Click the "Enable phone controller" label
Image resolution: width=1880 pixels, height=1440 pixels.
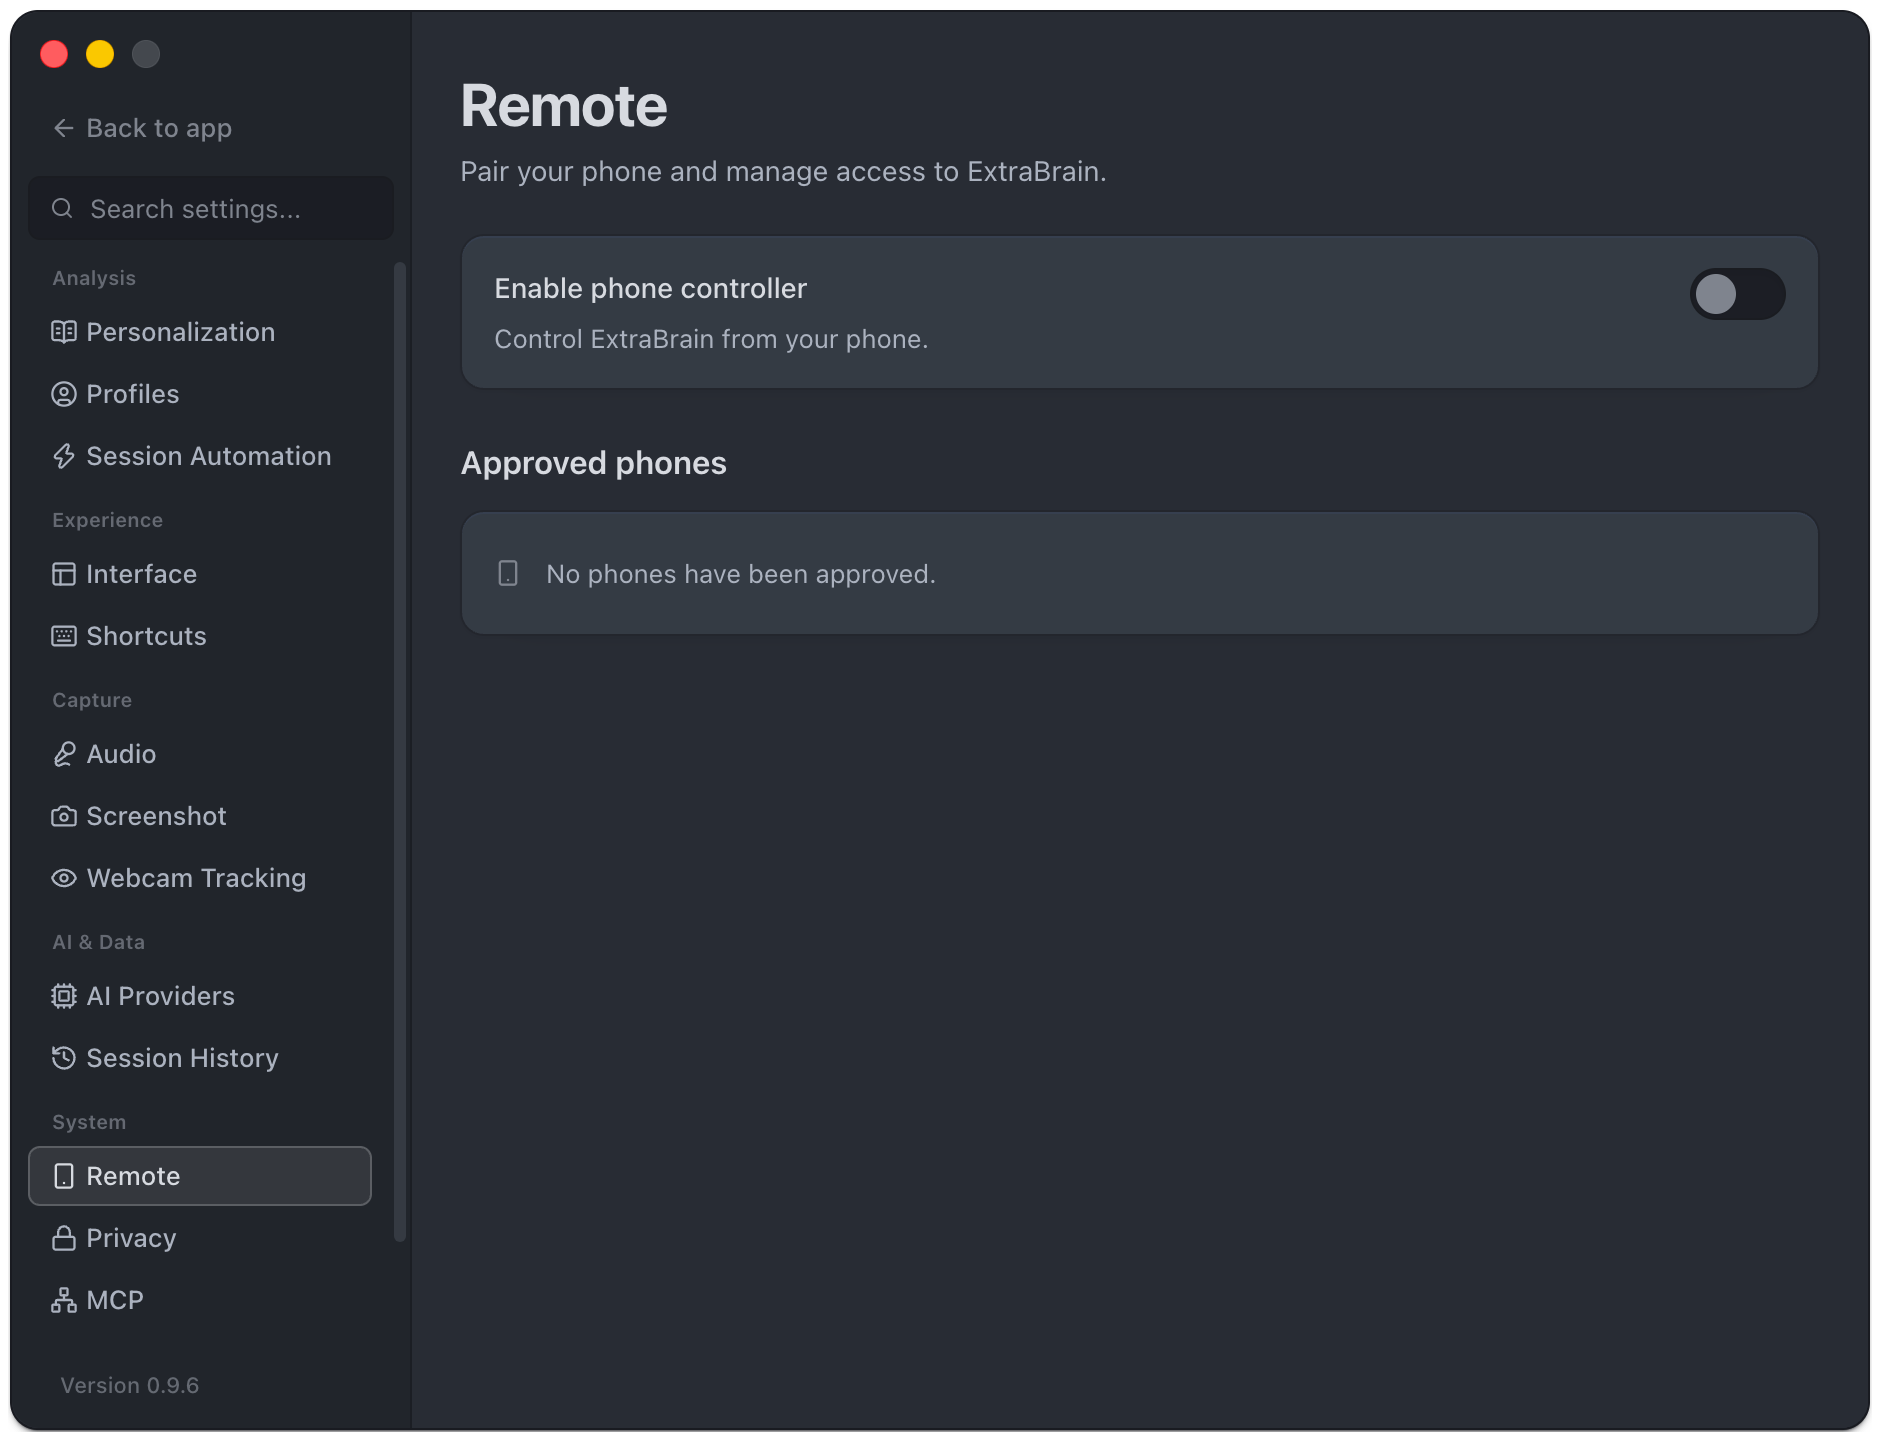pos(651,288)
